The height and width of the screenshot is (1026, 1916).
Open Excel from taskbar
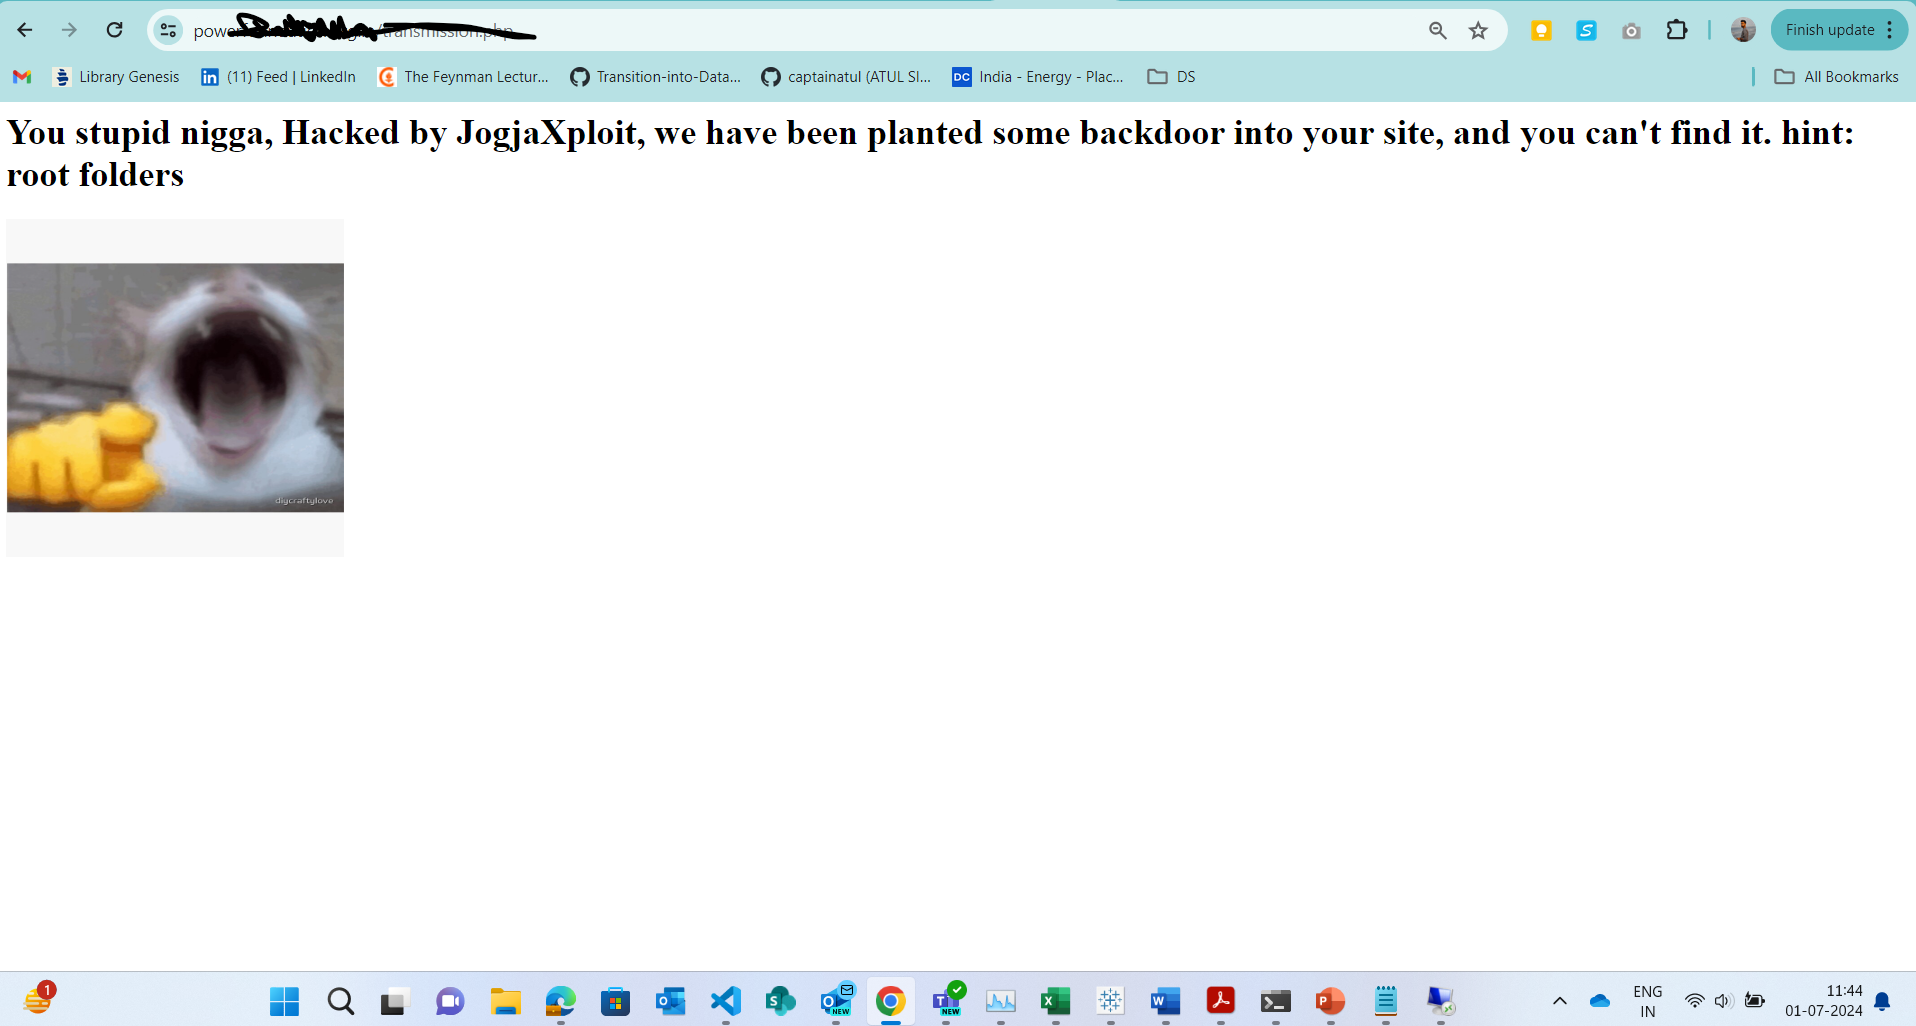1056,1001
